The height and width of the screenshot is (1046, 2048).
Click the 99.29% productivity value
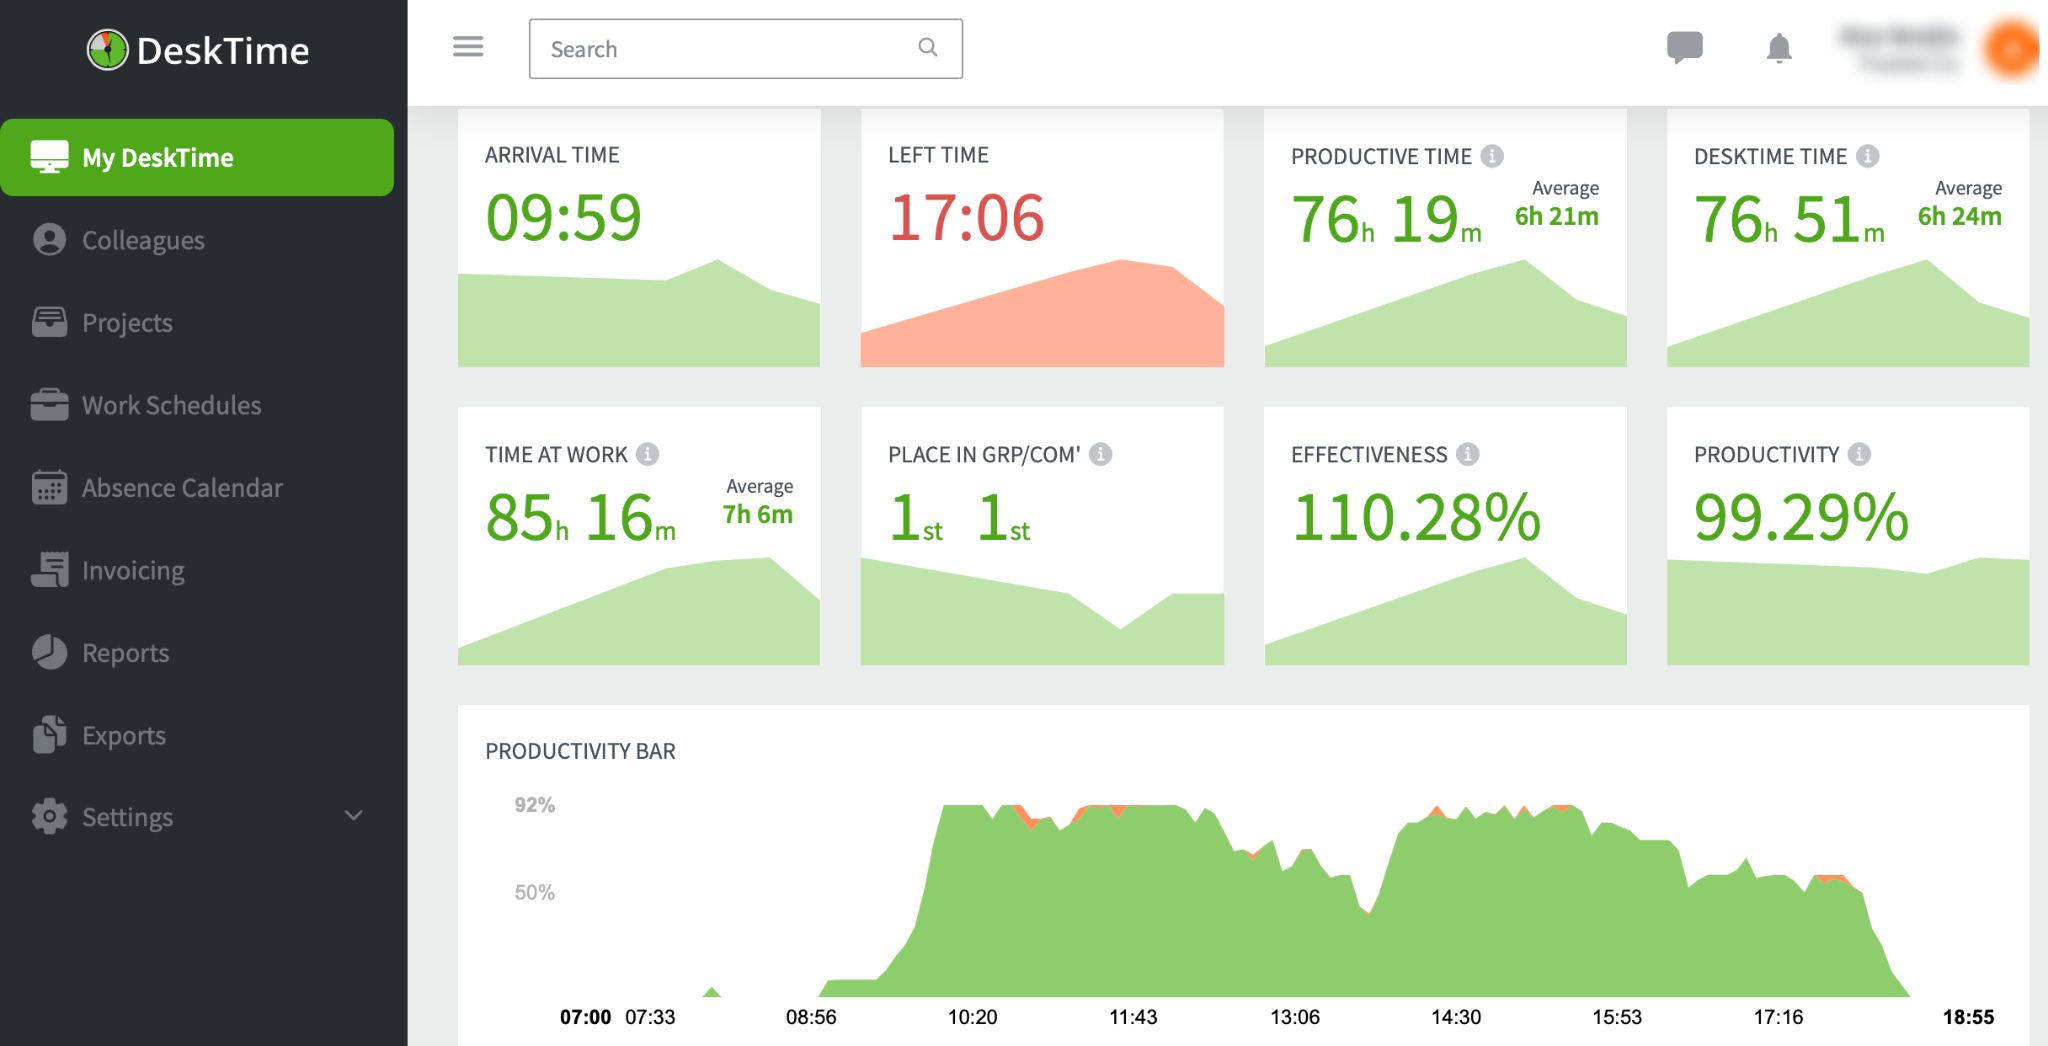[x=1801, y=517]
